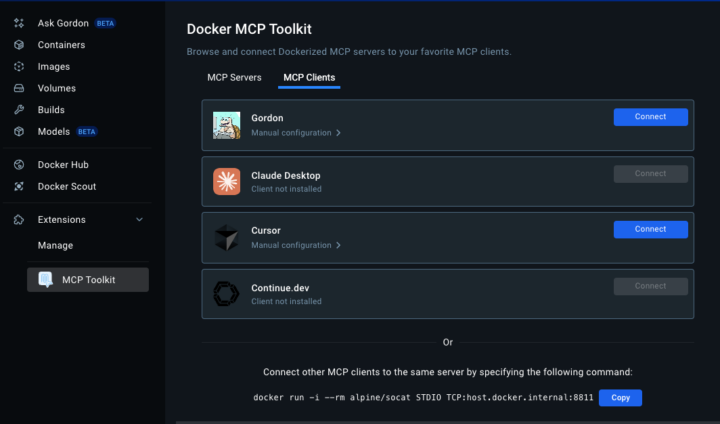This screenshot has width=720, height=424.
Task: Click disabled Connect for Continue.dev
Action: 651,286
